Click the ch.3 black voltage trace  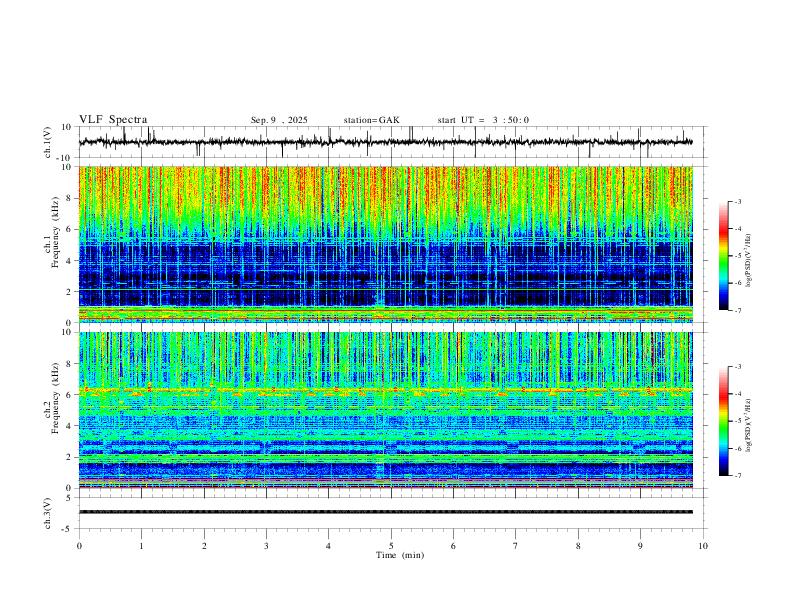coord(385,512)
